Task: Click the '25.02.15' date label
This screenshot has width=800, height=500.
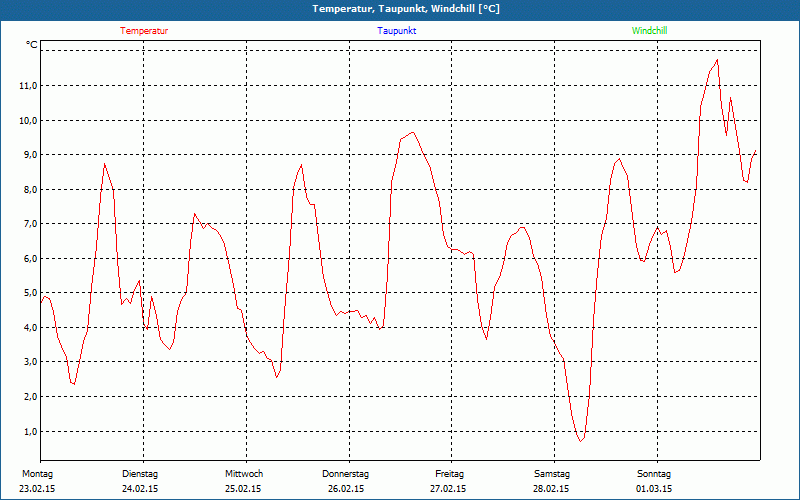Action: point(243,489)
